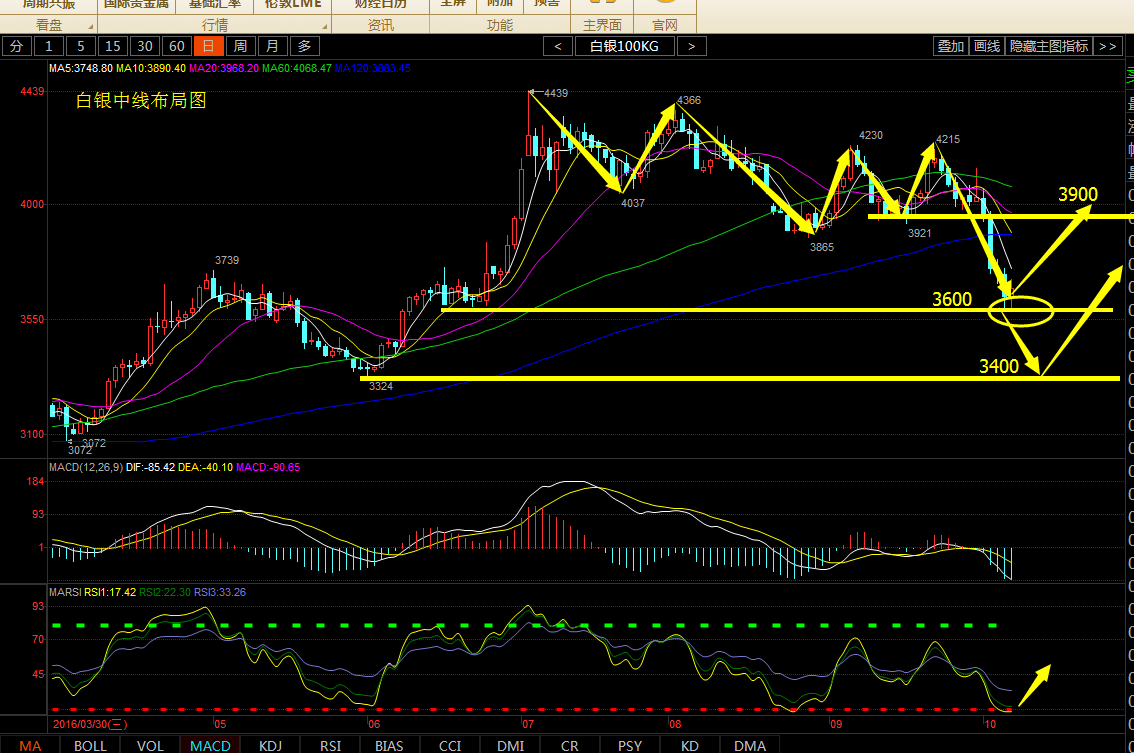This screenshot has width=1134, height=753.
Task: Select the 分 time-sharing view
Action: pyautogui.click(x=16, y=46)
